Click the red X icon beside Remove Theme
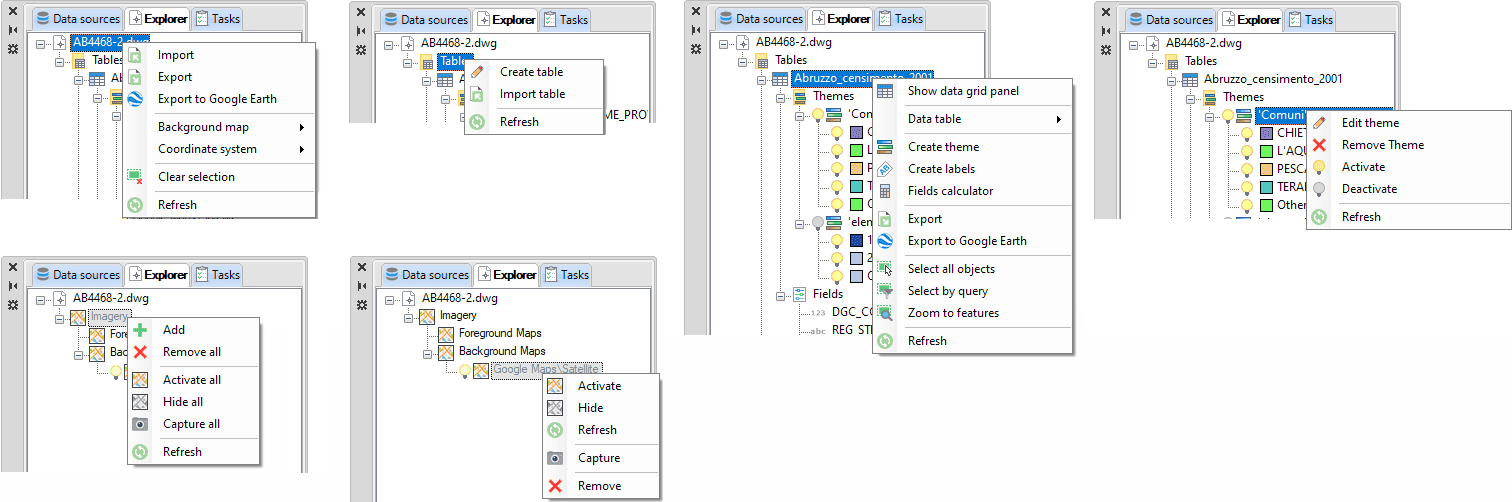The height and width of the screenshot is (502, 1512). (x=1320, y=145)
